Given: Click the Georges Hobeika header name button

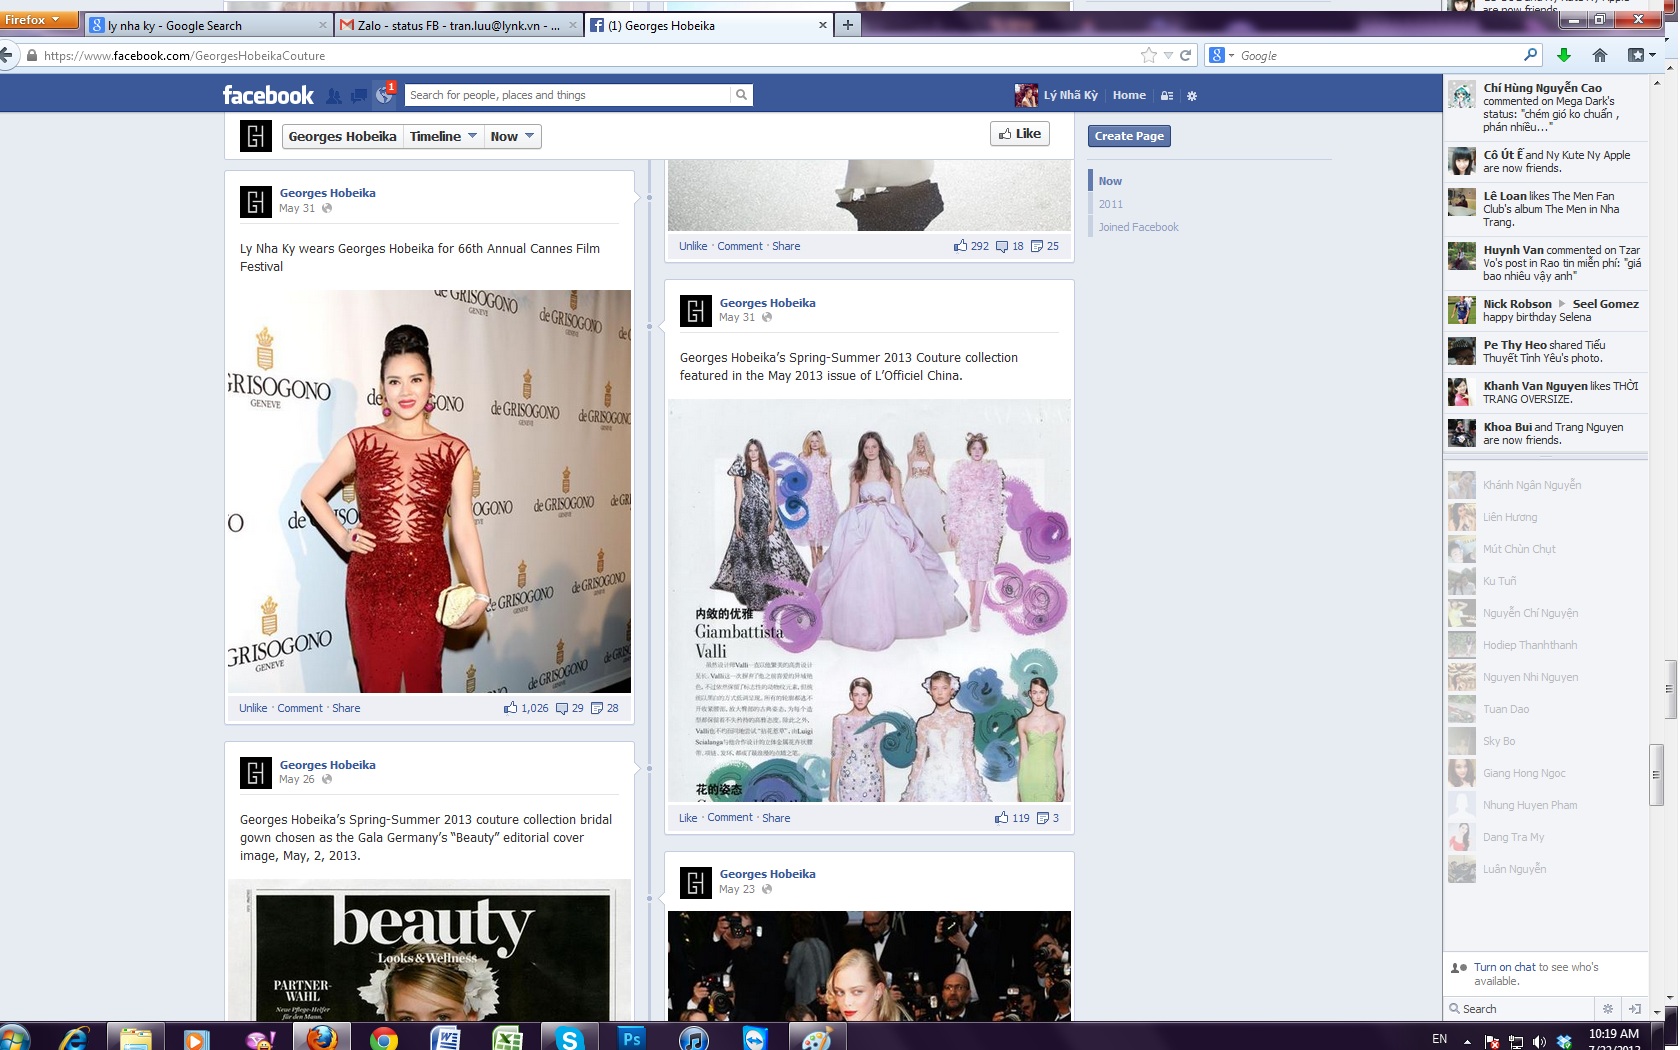Looking at the screenshot, I should click(342, 136).
